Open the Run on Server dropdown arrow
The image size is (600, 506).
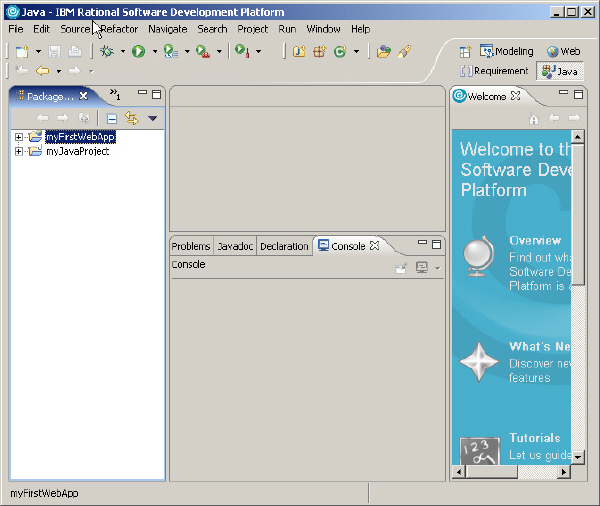219,51
